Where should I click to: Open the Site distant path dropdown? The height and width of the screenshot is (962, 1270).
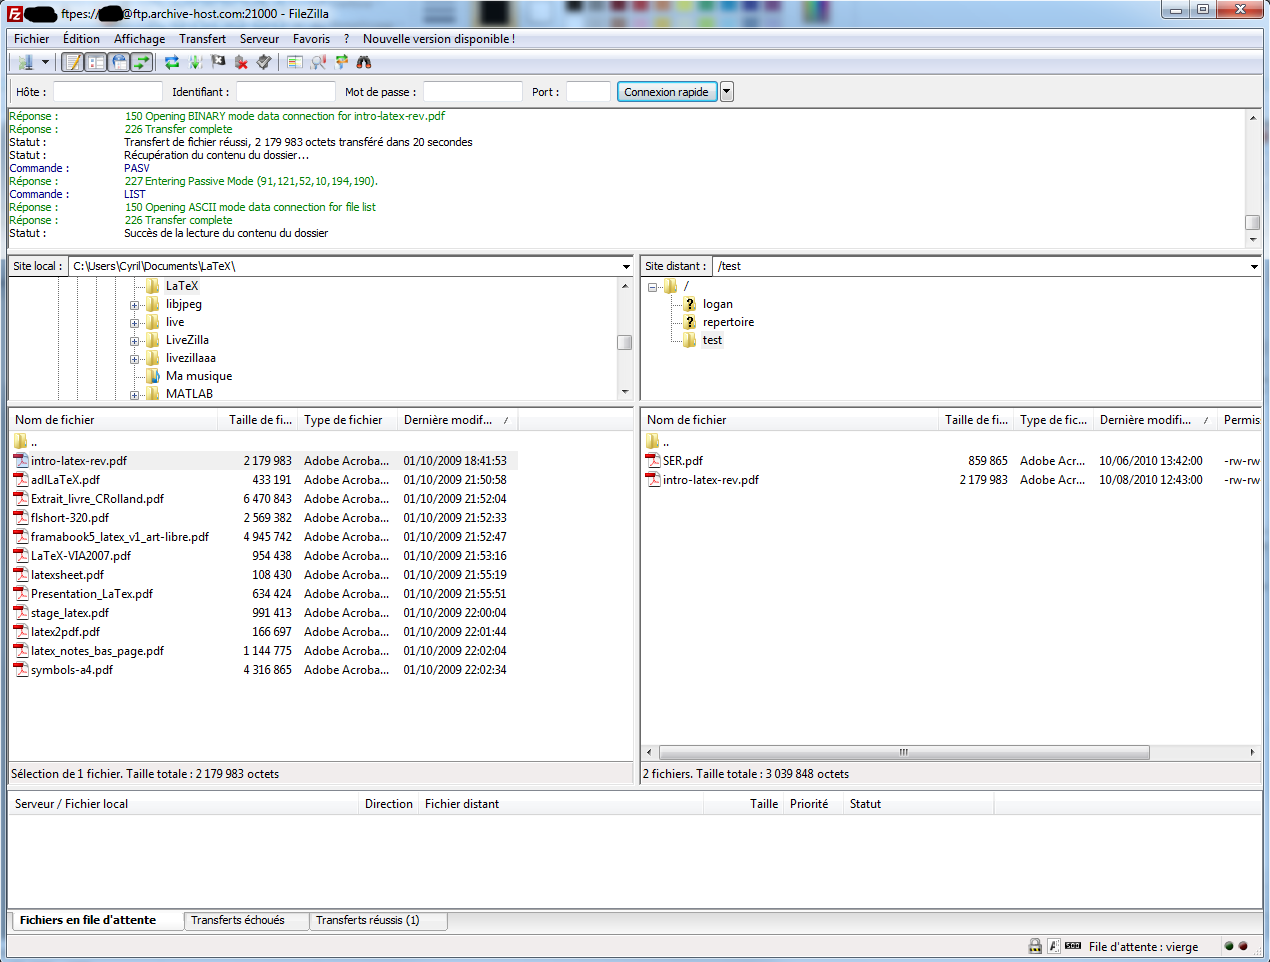1254,267
